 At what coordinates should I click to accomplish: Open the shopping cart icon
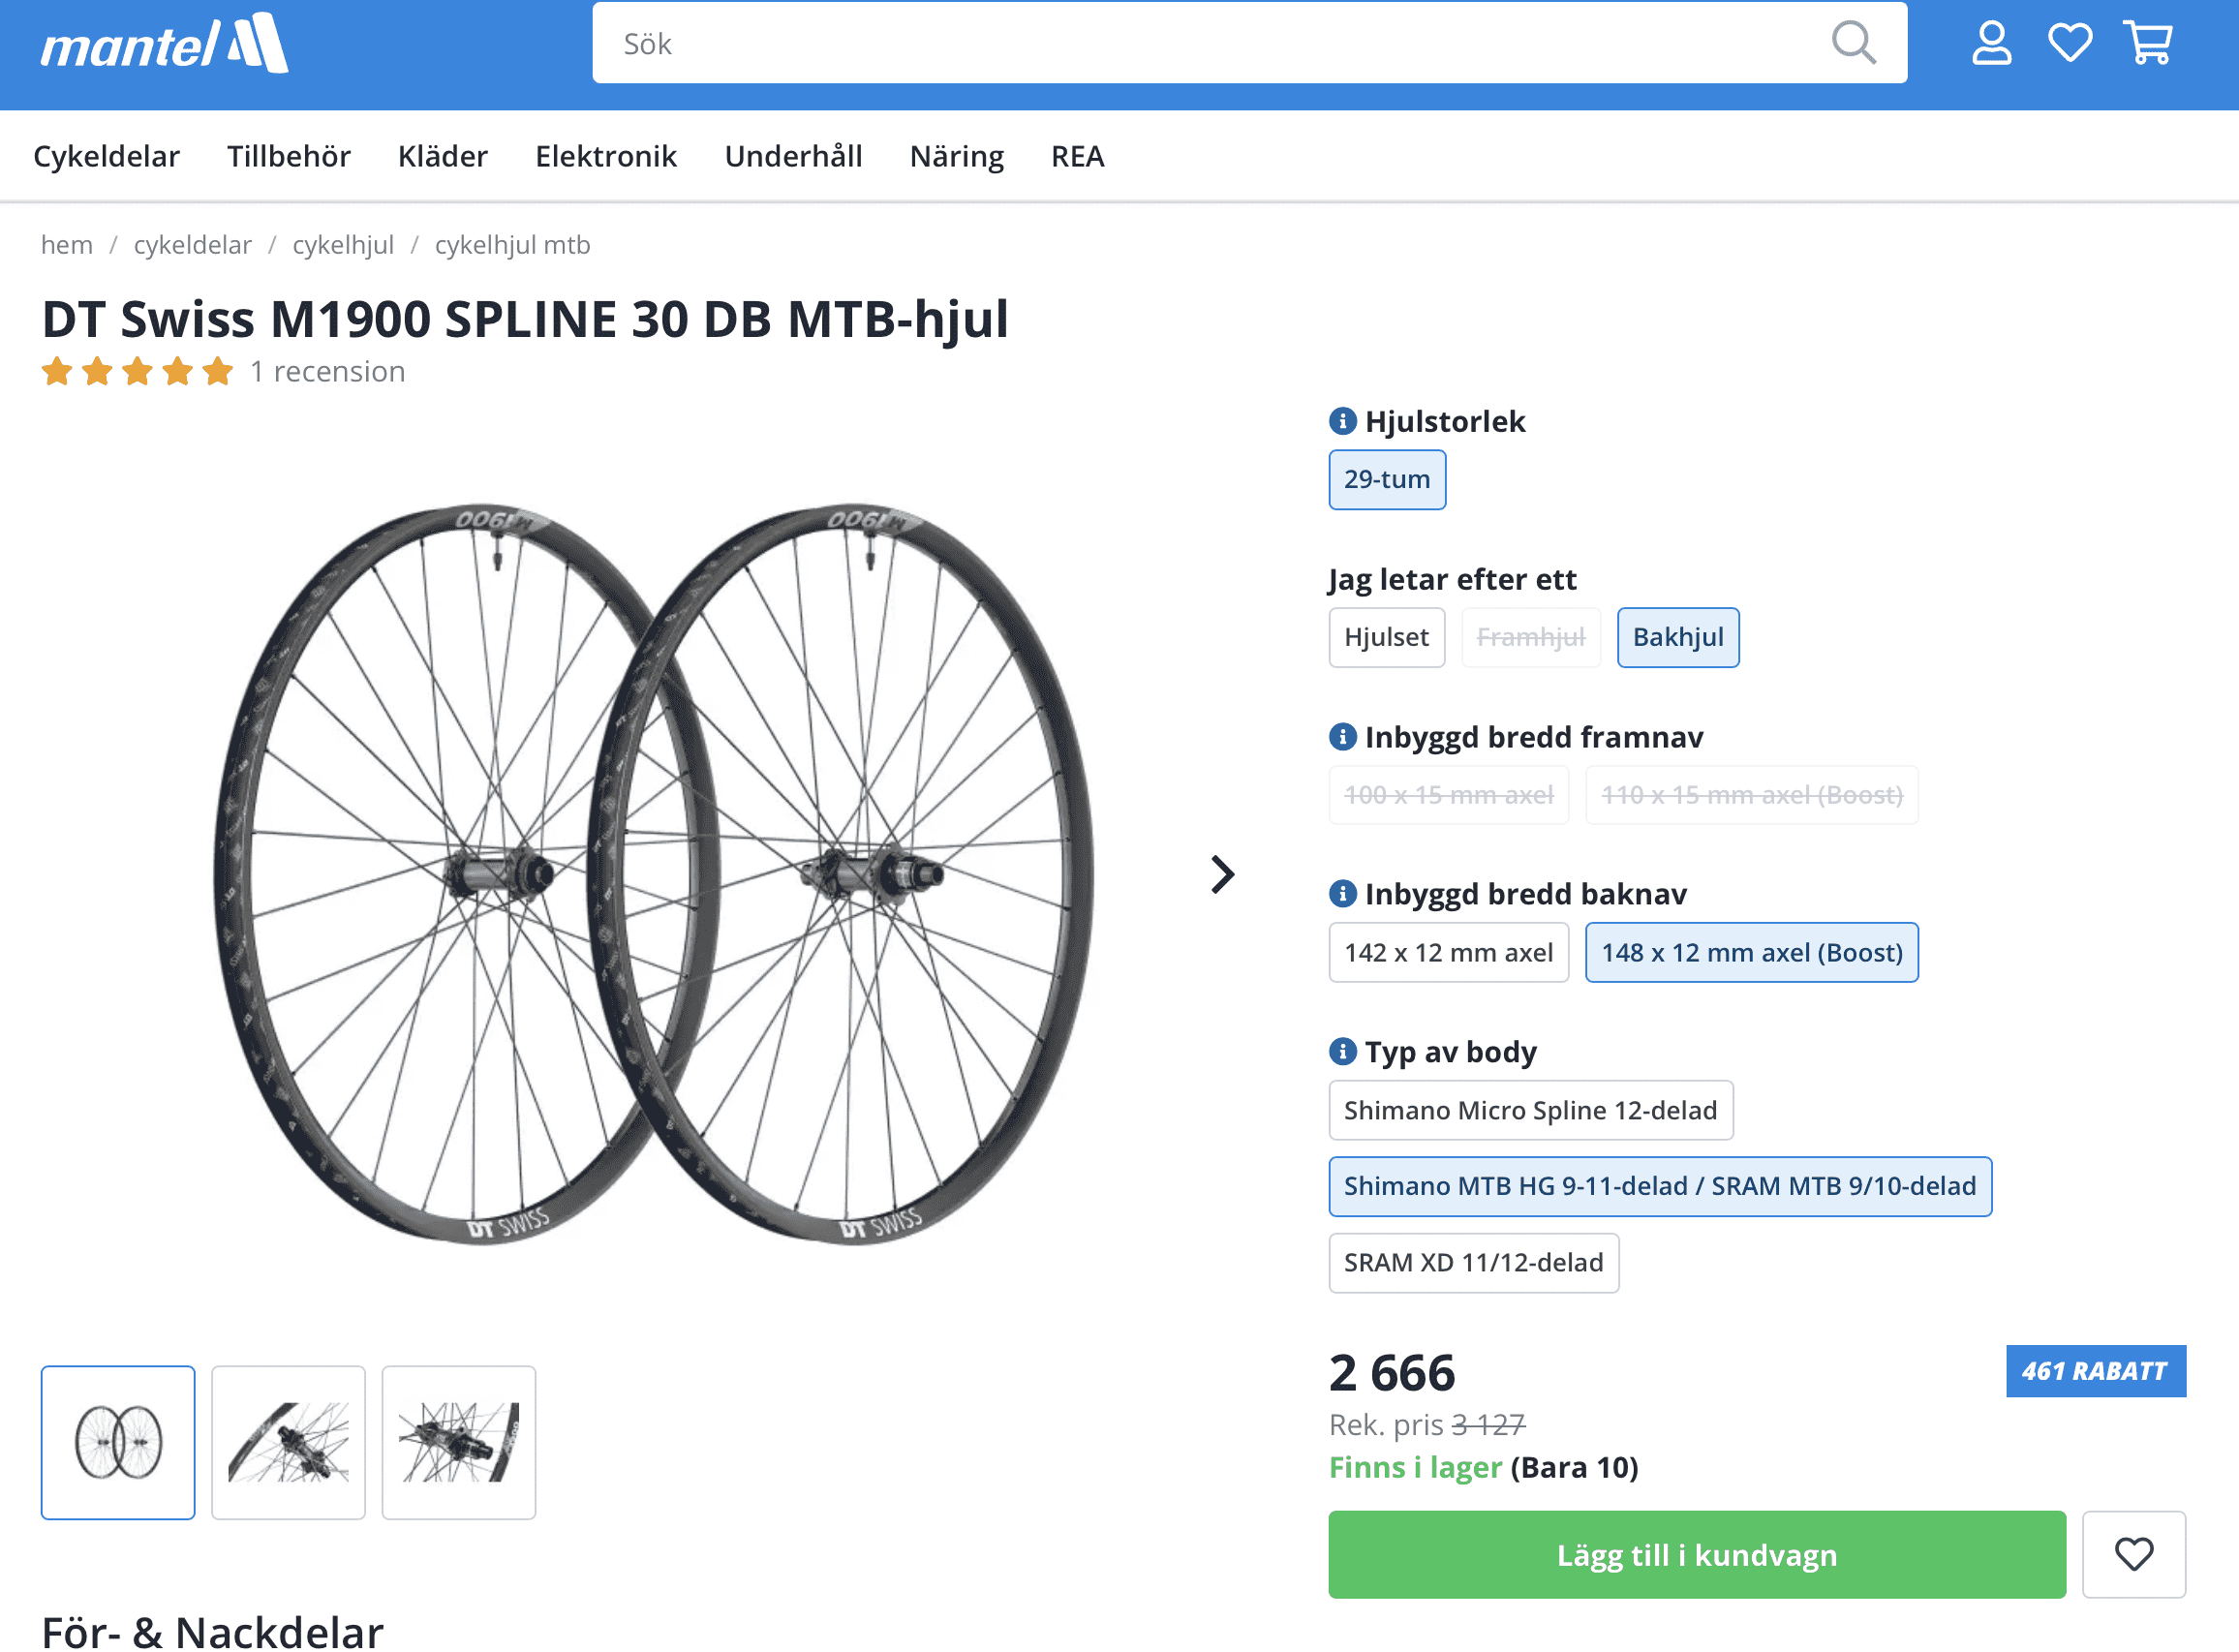tap(2148, 43)
